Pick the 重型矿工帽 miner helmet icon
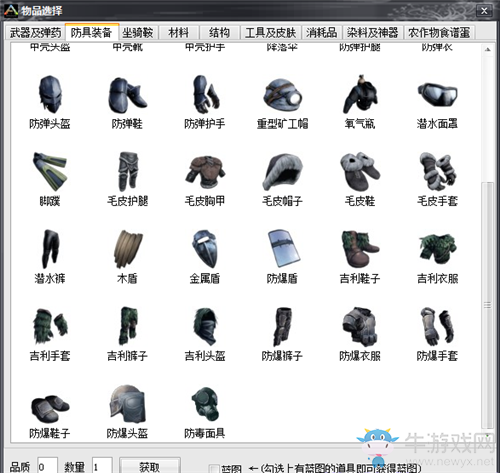 pos(282,94)
